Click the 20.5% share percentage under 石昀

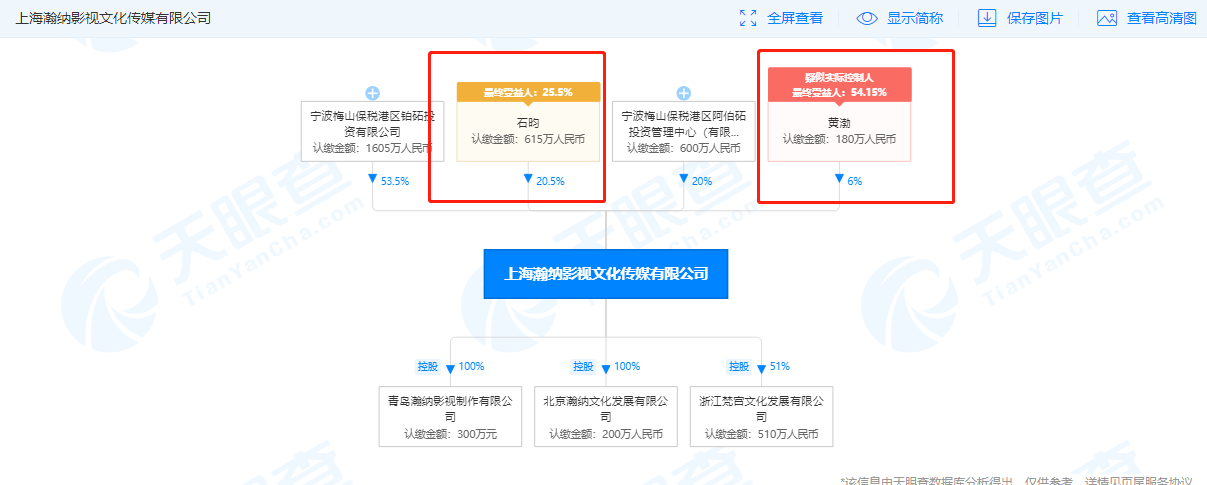pos(550,181)
